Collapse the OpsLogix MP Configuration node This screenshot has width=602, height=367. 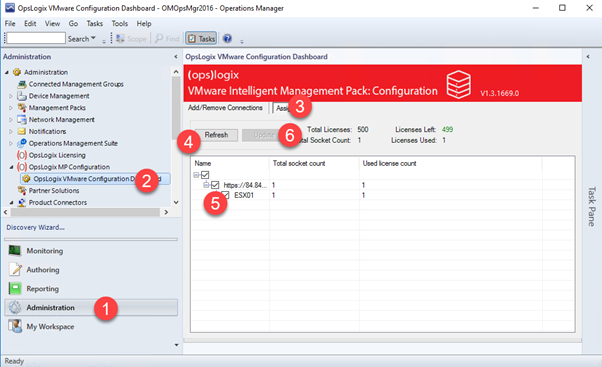11,167
